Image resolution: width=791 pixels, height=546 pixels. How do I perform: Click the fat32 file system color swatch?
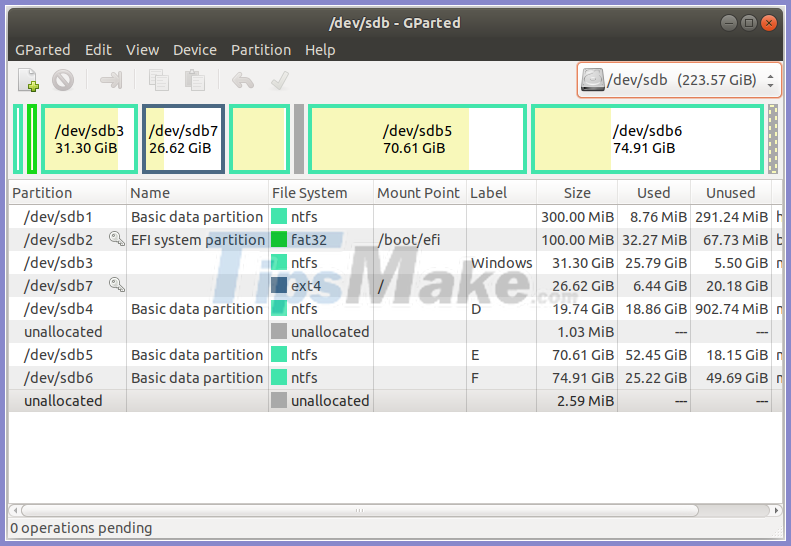click(279, 240)
